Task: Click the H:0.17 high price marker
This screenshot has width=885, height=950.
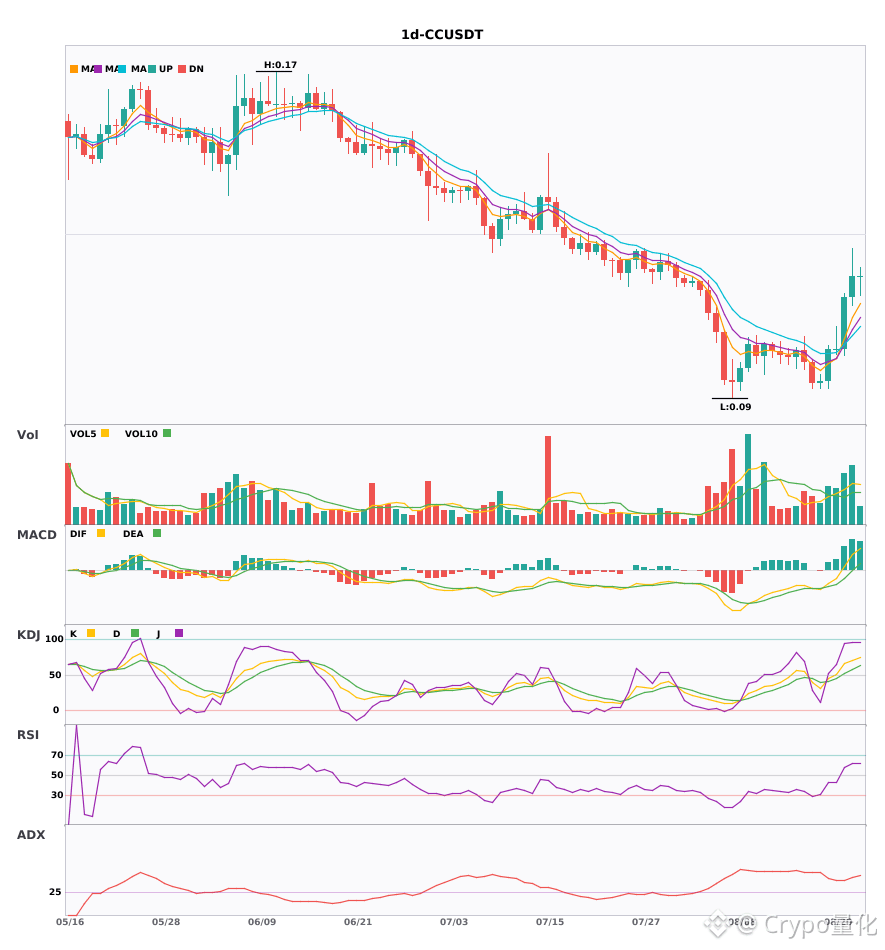Action: 280,65
